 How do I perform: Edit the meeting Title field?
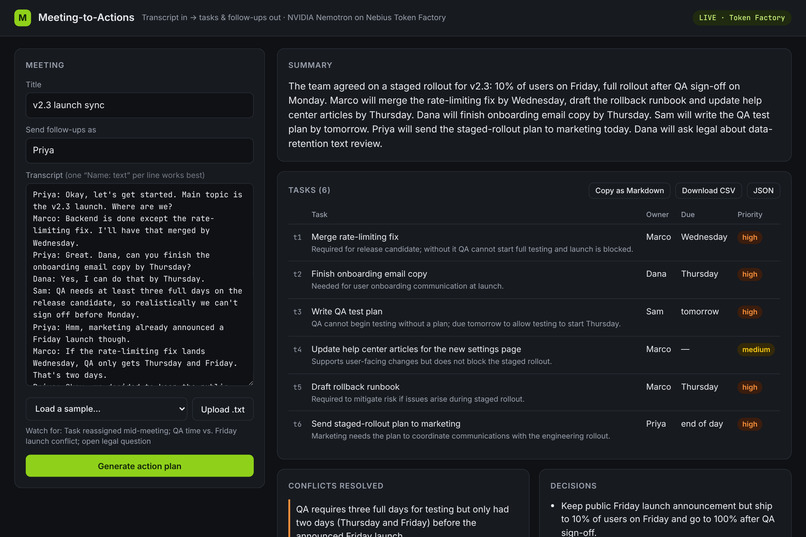coord(139,105)
